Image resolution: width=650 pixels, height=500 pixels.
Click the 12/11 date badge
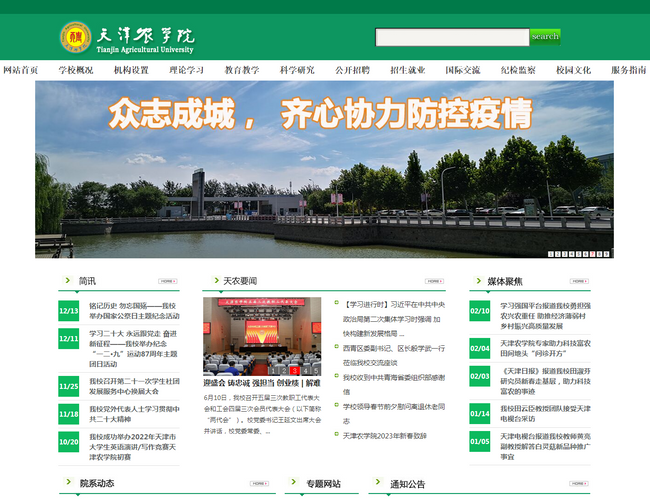click(68, 338)
